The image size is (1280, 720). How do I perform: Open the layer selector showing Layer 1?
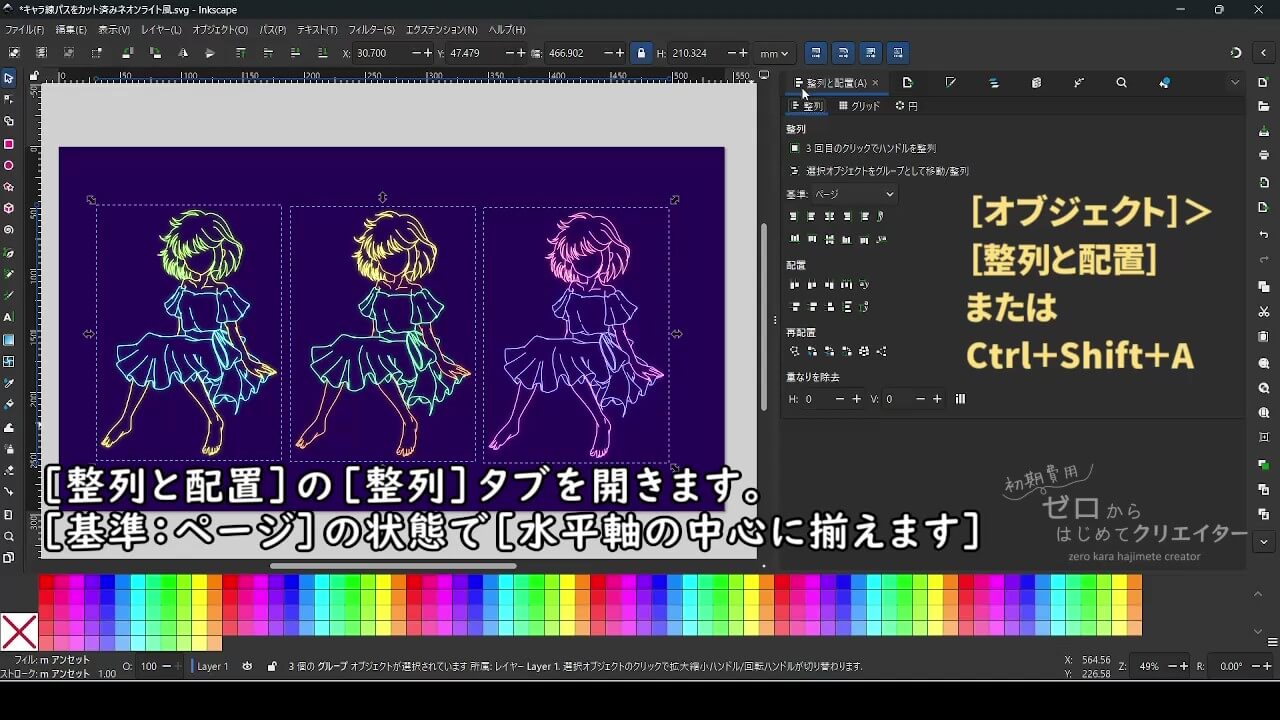point(213,664)
